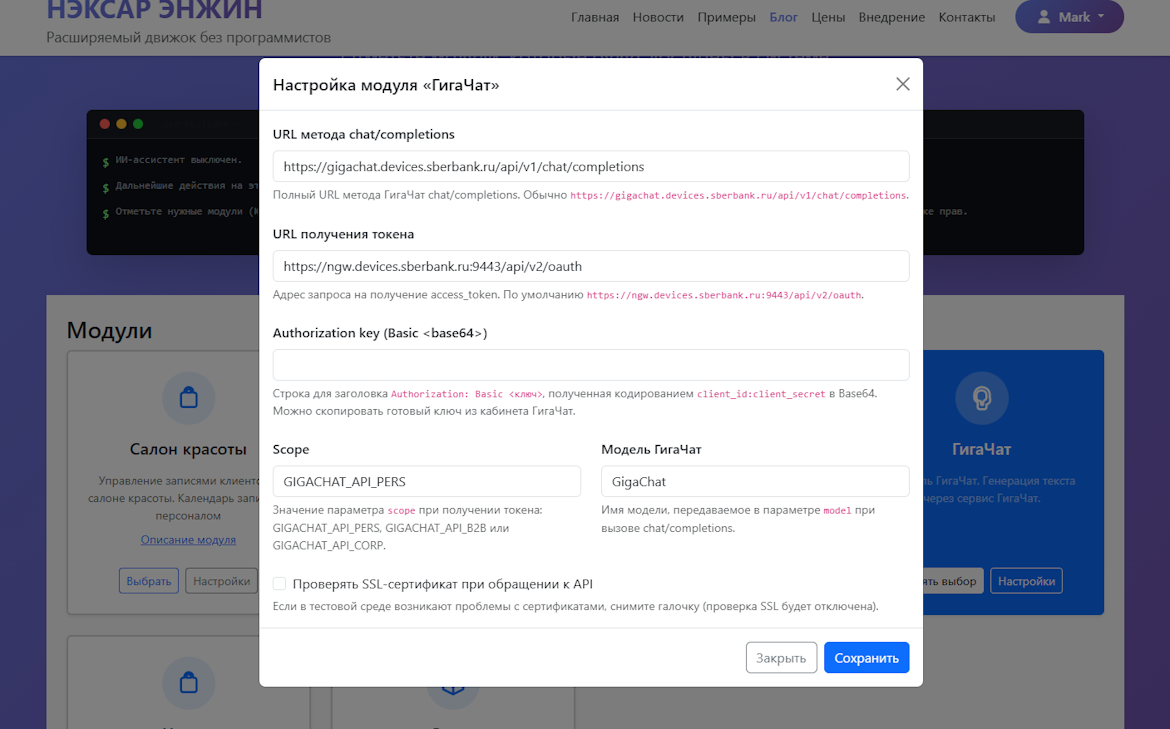
Task: Switch to the Внедрение section in the navigation
Action: 891,17
